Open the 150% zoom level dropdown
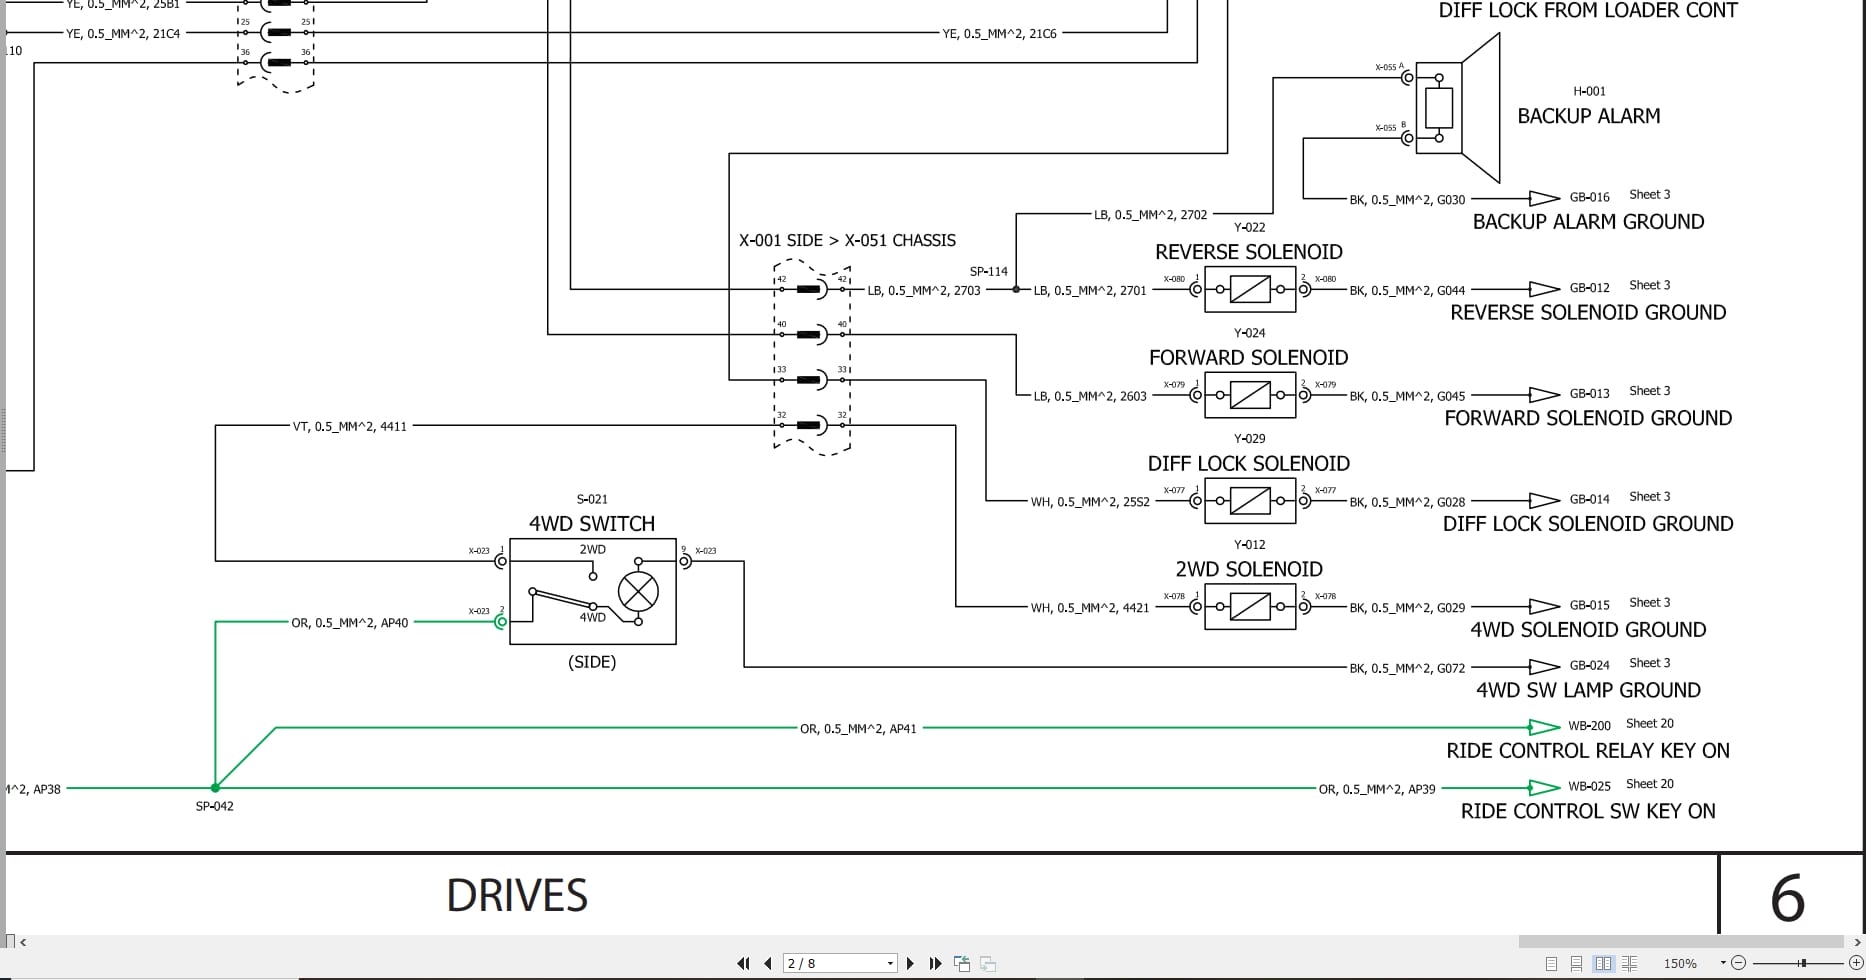This screenshot has width=1866, height=980. coord(1723,963)
